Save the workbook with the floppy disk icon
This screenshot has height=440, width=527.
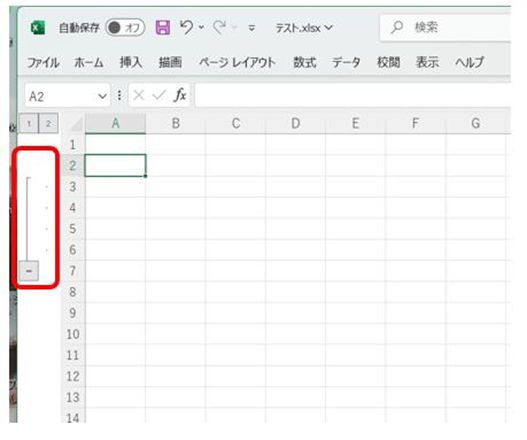pos(163,27)
